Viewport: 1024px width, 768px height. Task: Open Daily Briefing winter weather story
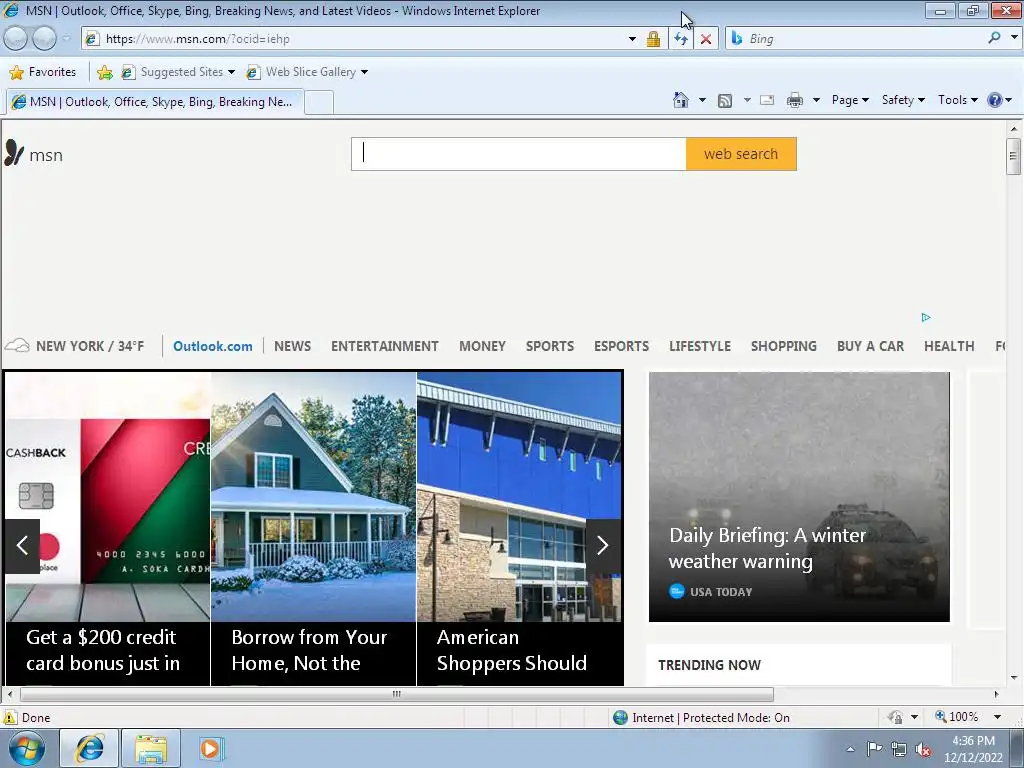pos(799,496)
